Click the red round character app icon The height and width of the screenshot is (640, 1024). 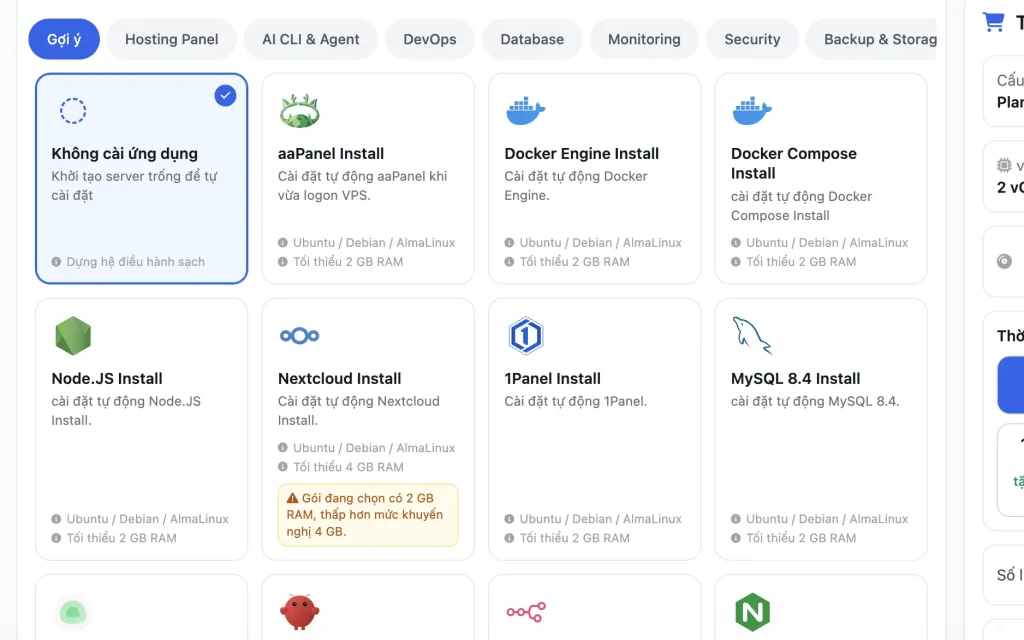299,612
